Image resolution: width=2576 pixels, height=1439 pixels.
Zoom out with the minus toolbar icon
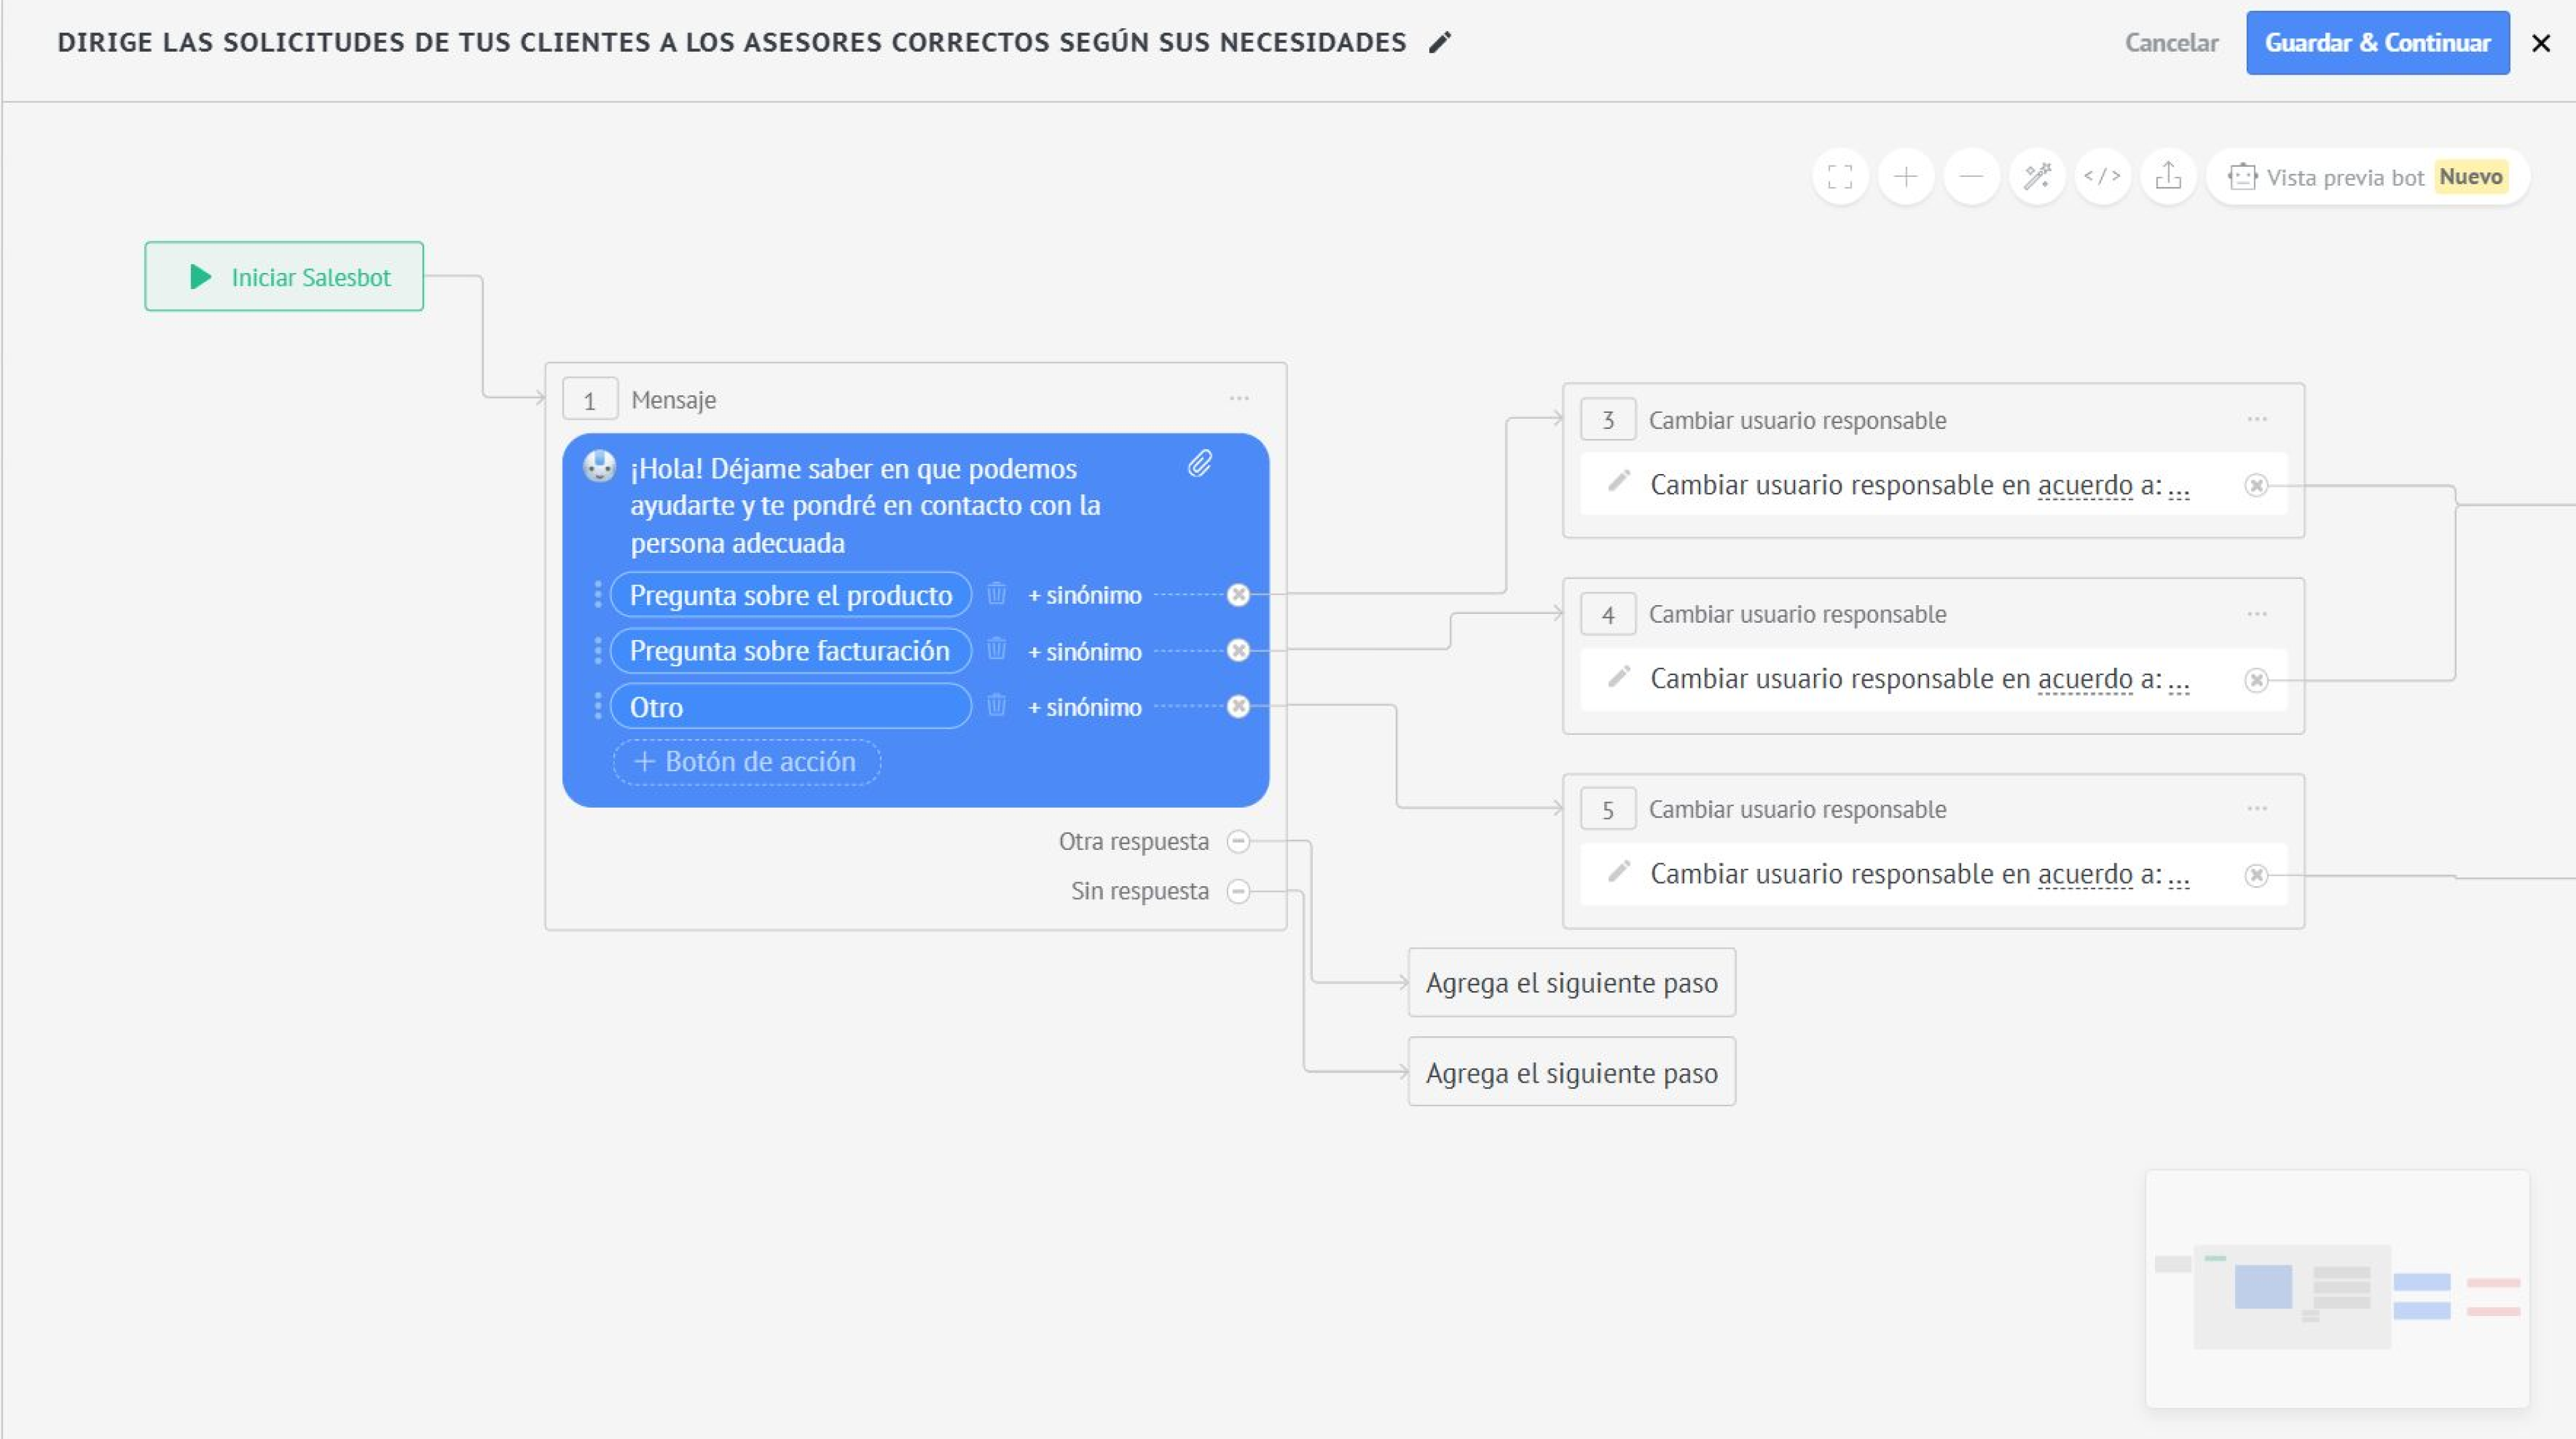[1971, 177]
